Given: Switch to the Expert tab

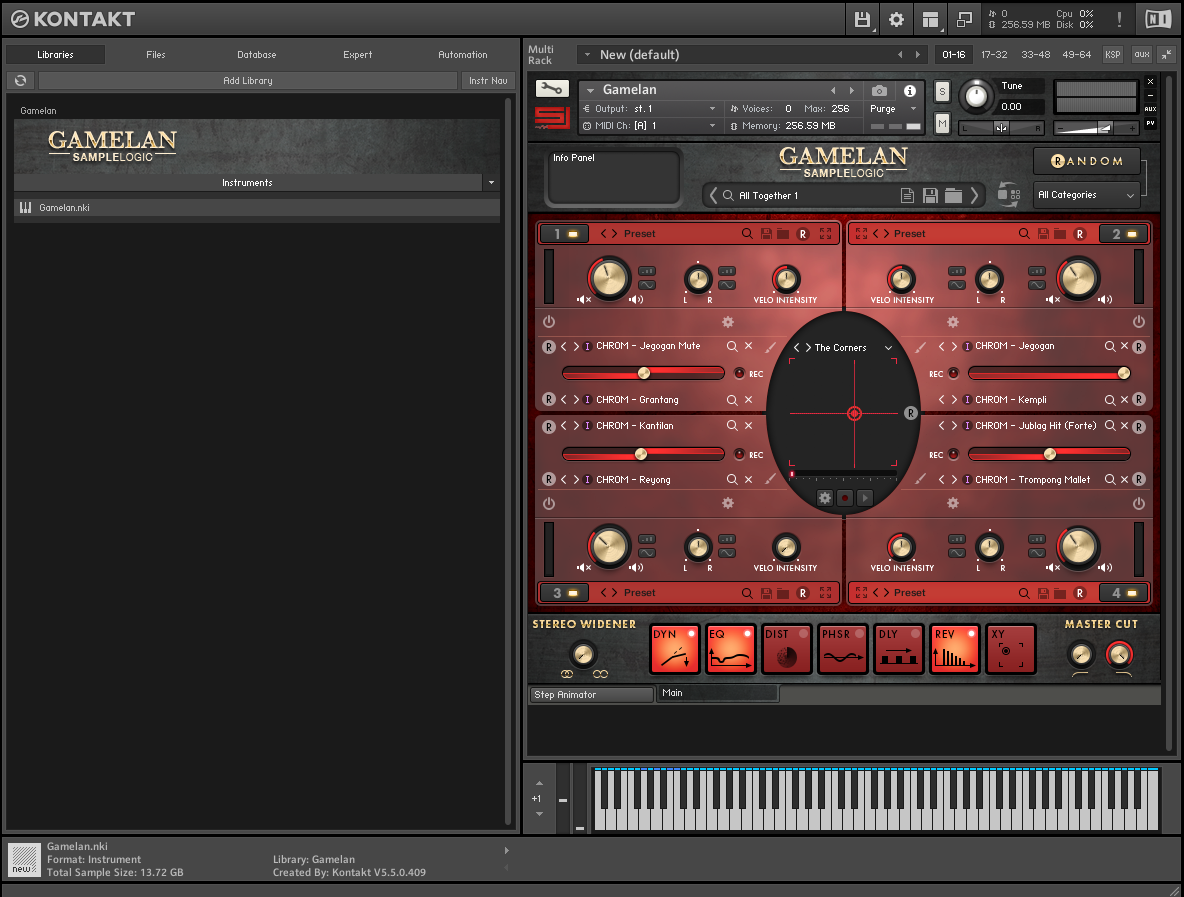Looking at the screenshot, I should pos(357,54).
